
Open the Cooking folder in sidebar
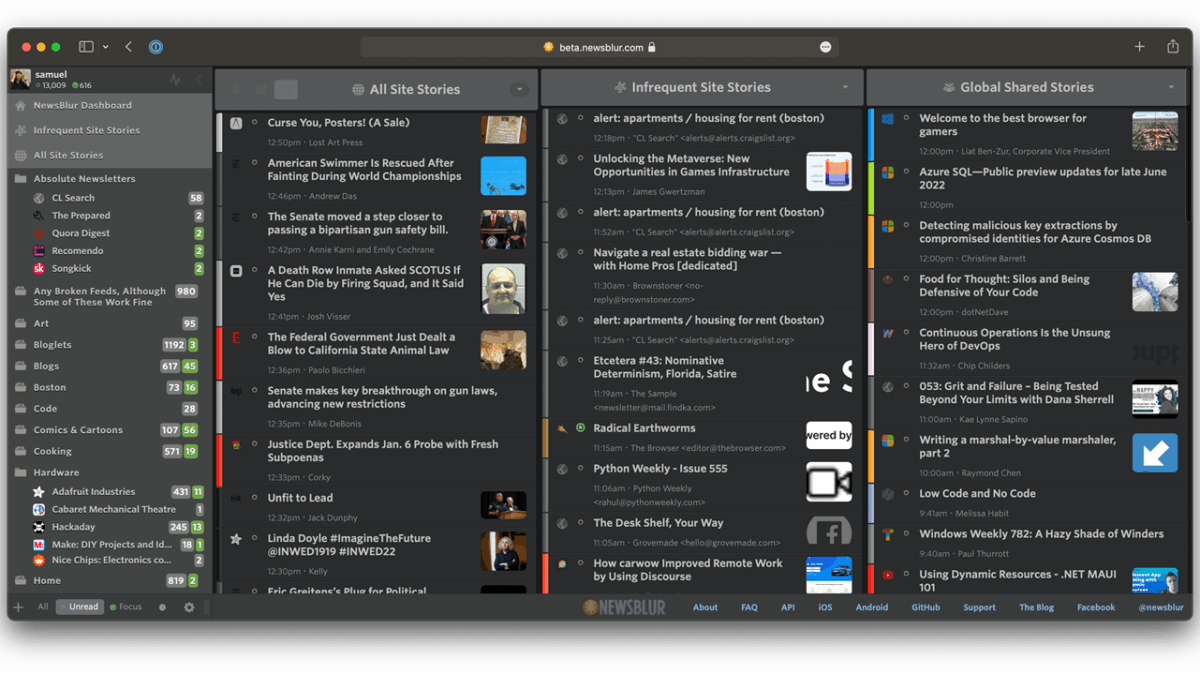(52, 451)
